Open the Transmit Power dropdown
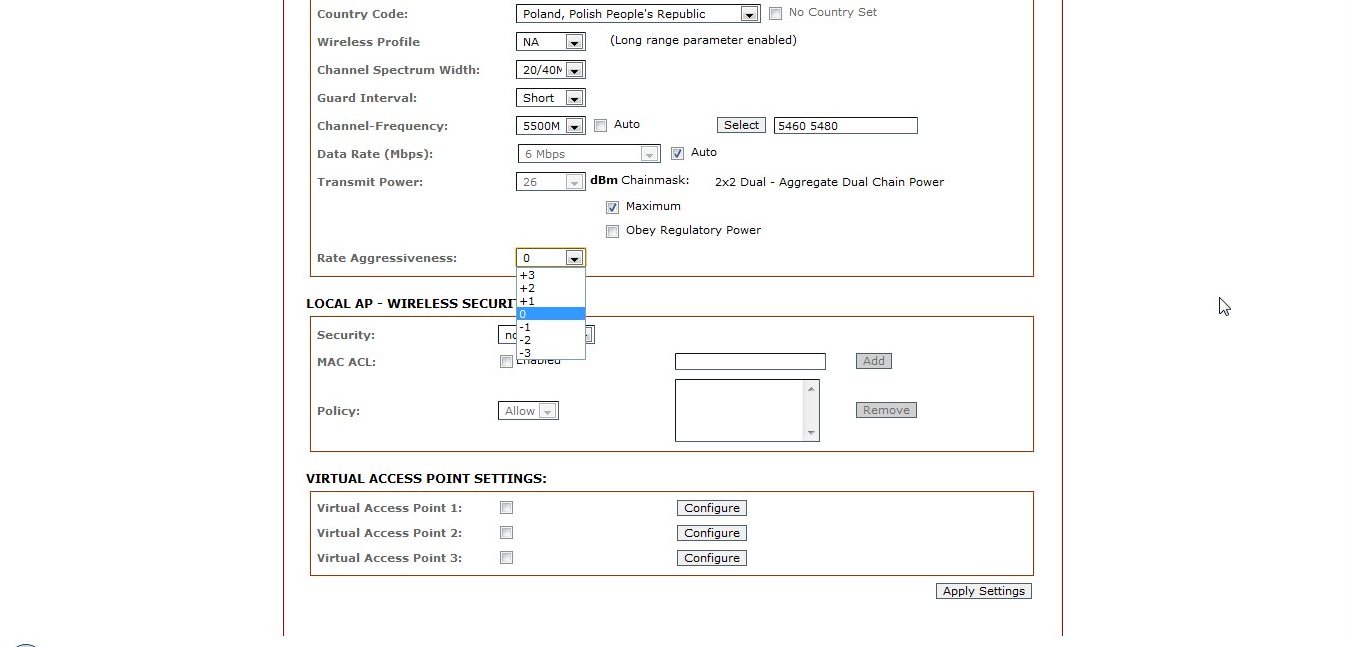The width and height of the screenshot is (1346, 647). pos(550,182)
